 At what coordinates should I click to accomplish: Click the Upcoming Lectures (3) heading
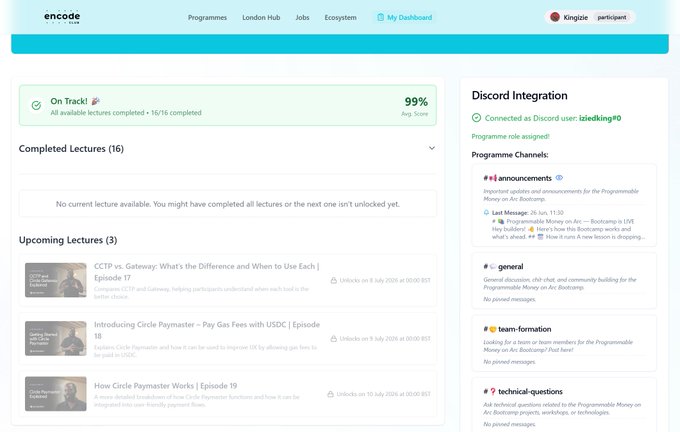(68, 240)
